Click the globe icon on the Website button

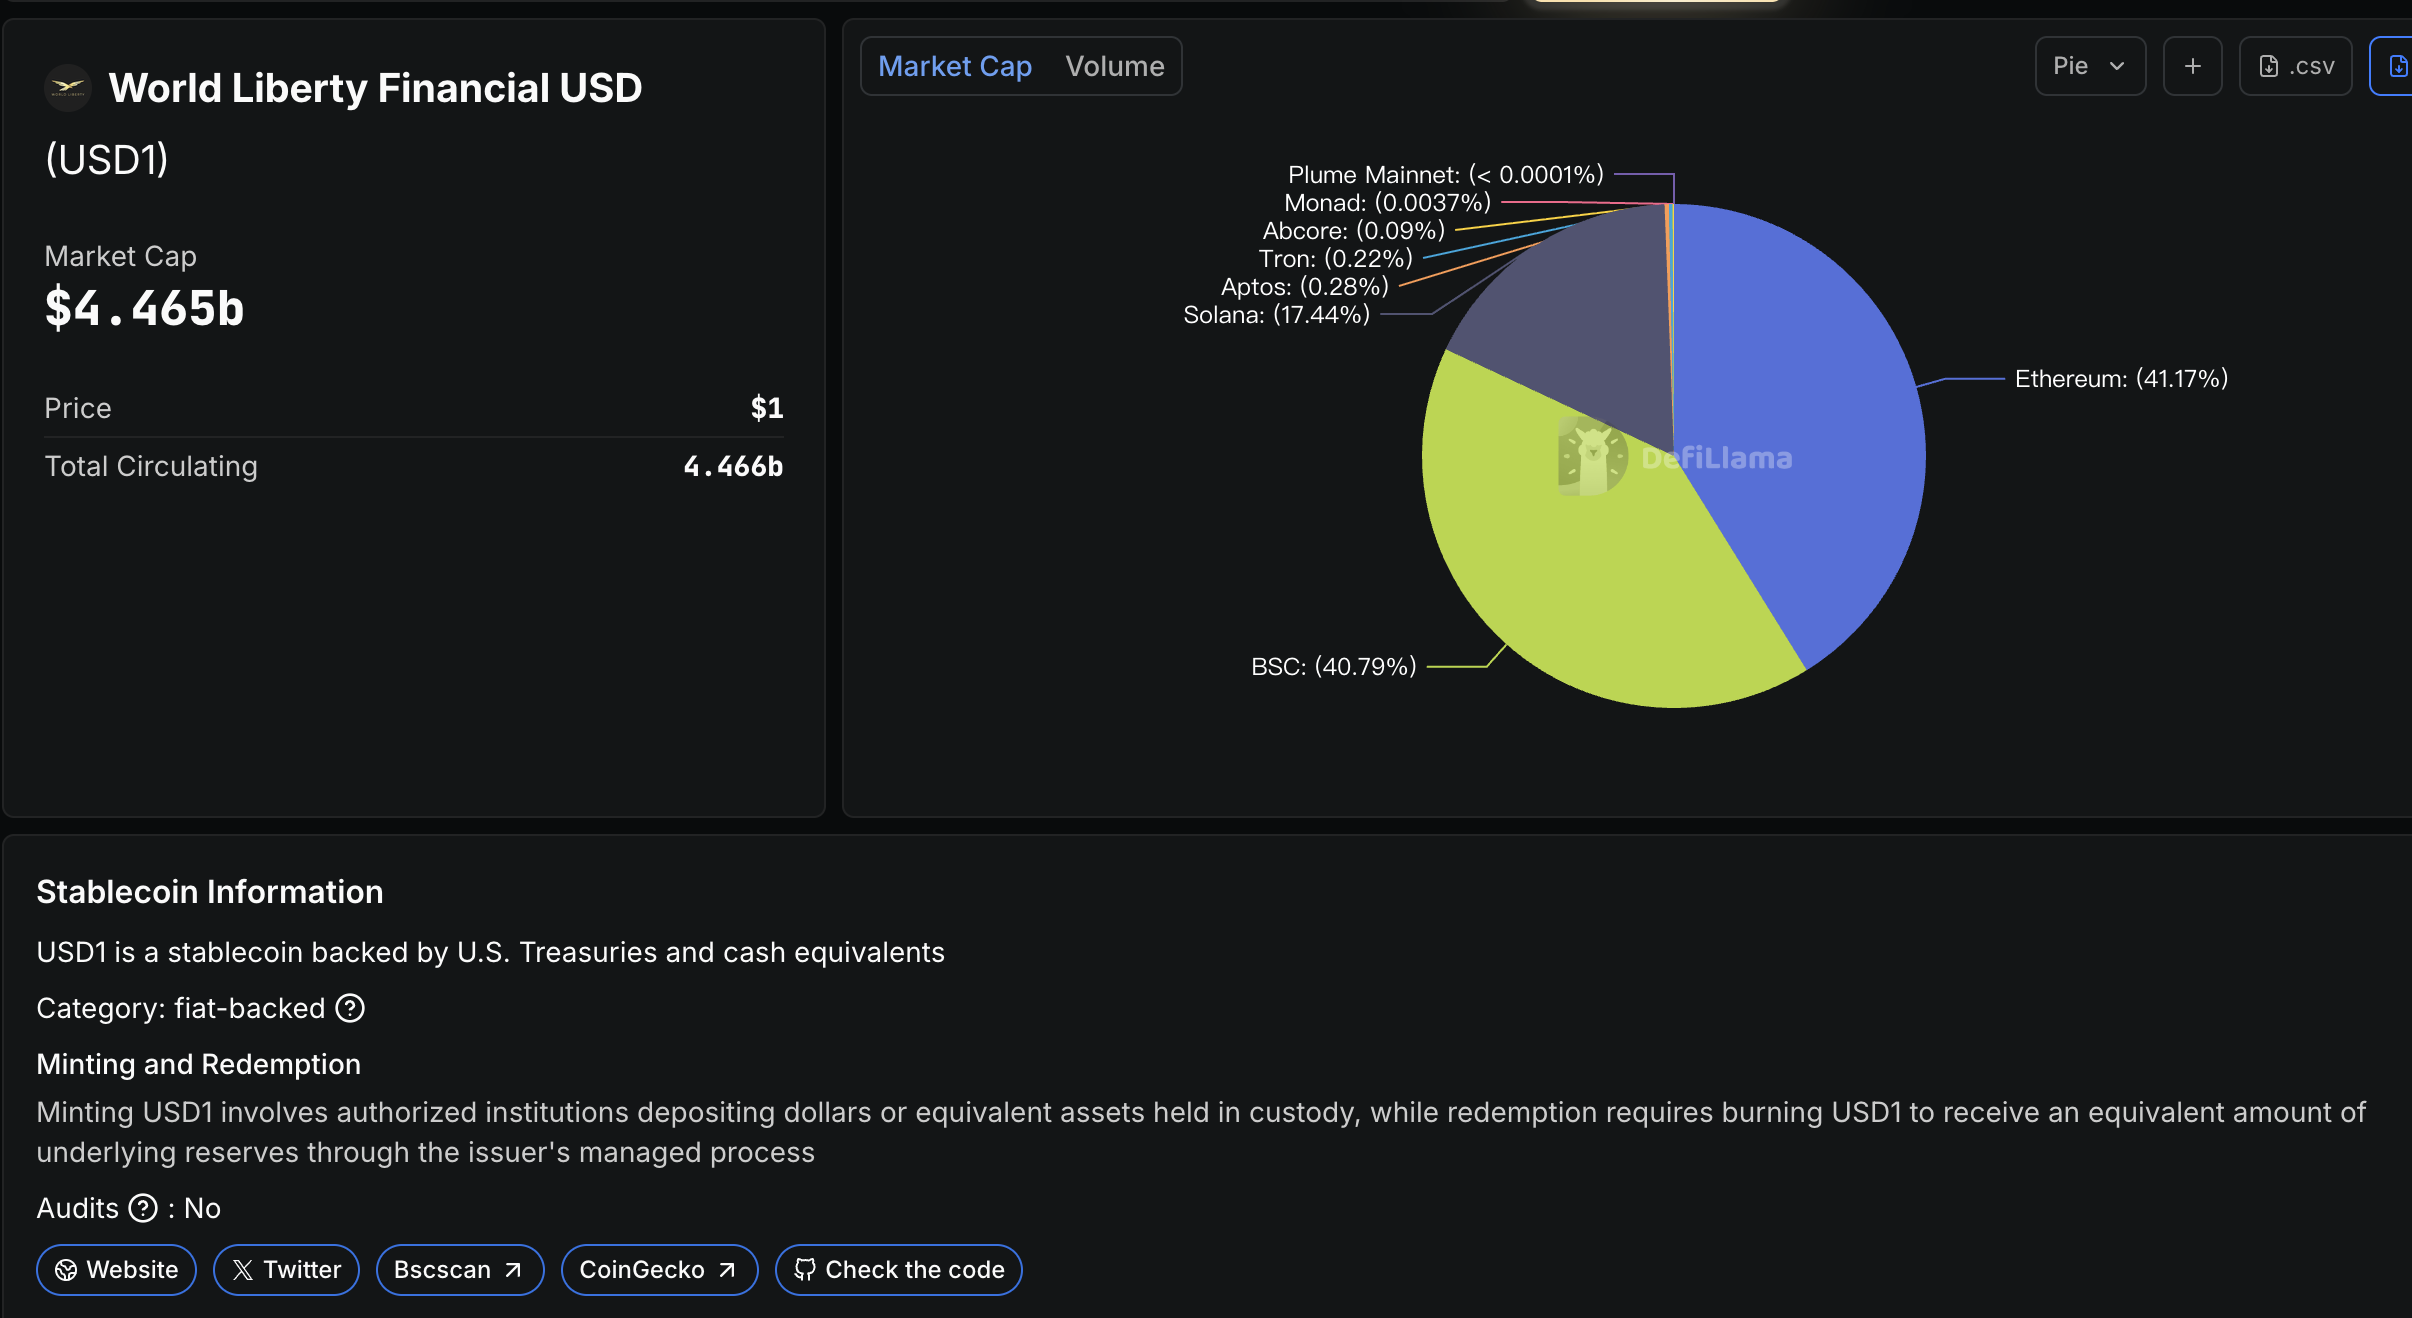click(x=65, y=1270)
